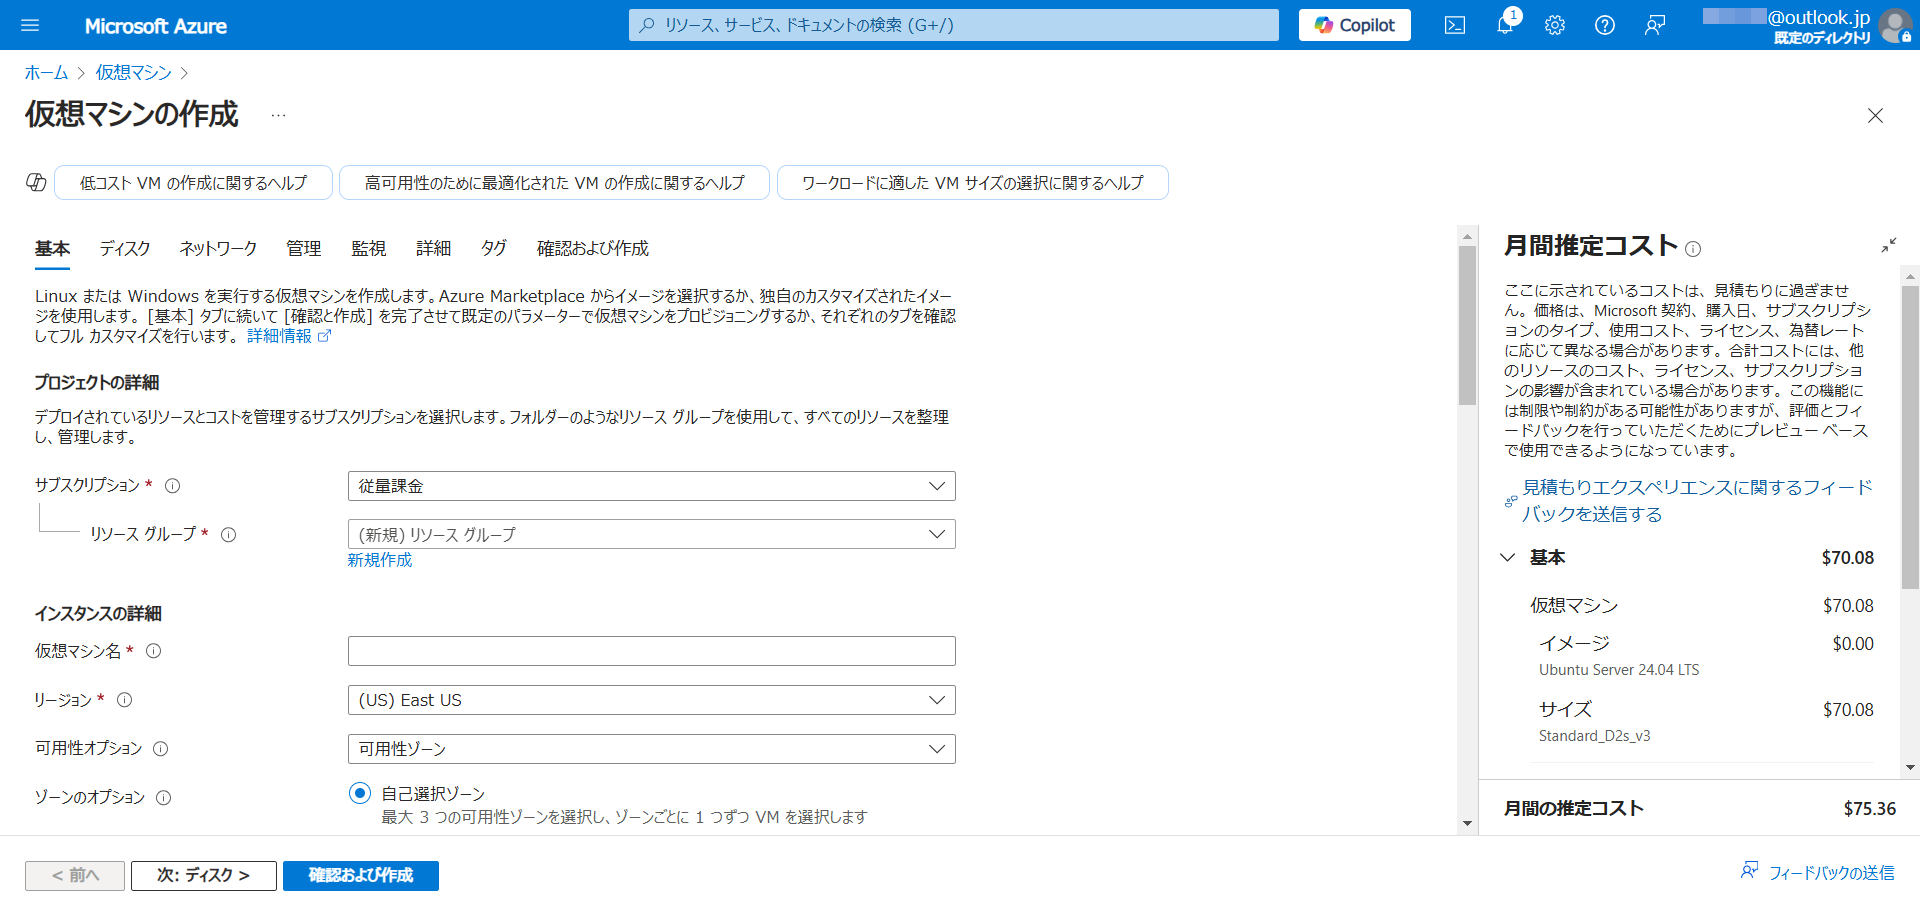
Task: Open Cloud Shell from the top bar
Action: [1455, 25]
